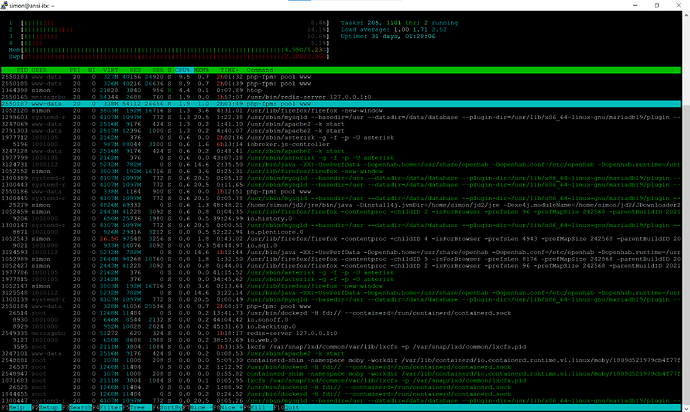
Task: Open the F6 SortBy selector
Action: coord(167,408)
